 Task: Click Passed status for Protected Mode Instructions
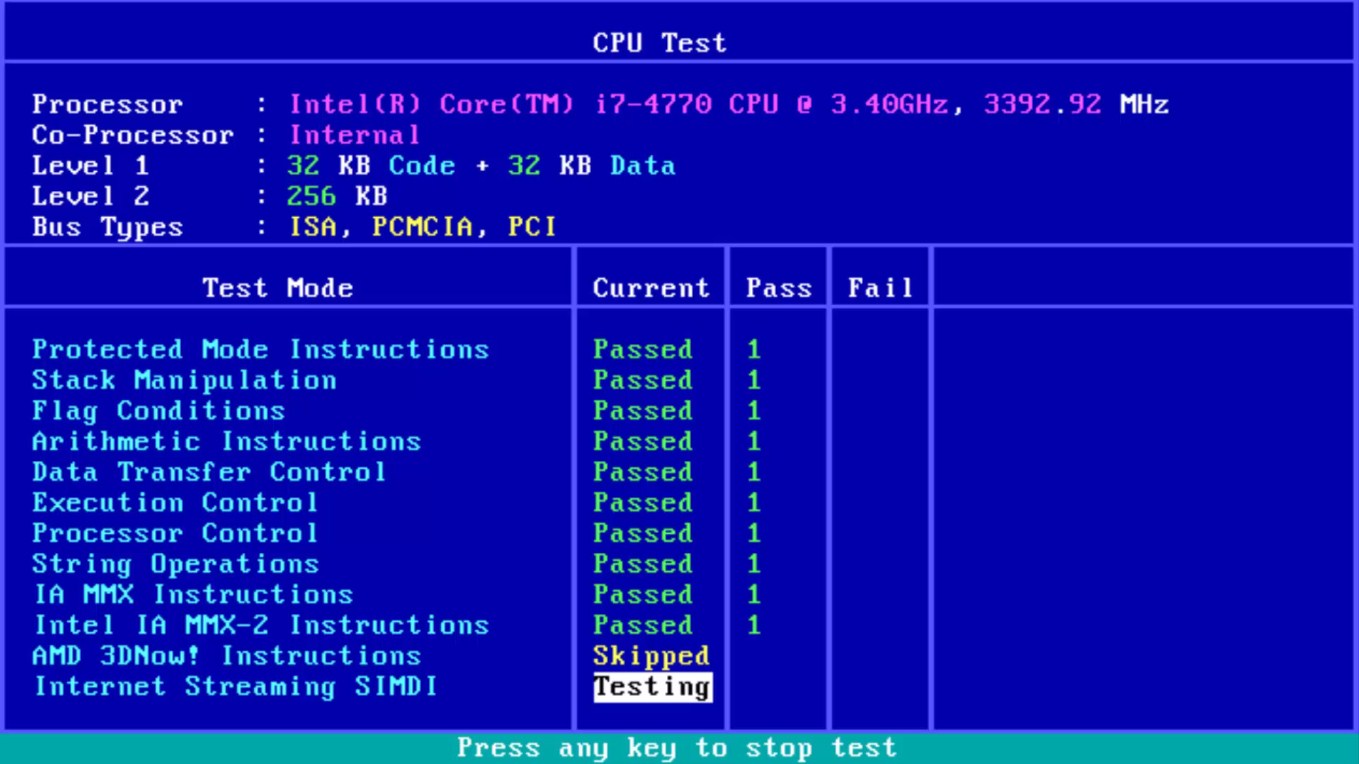[x=642, y=349]
